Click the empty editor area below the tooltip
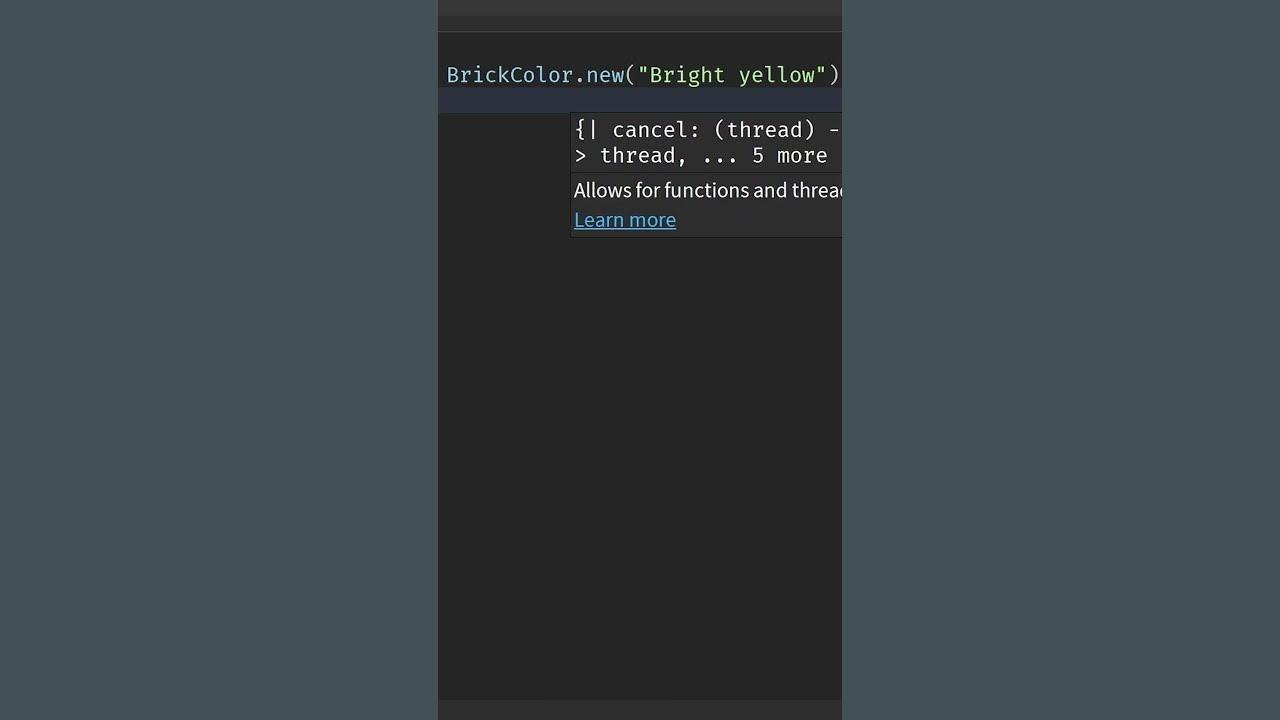The height and width of the screenshot is (720, 1280). (640, 450)
